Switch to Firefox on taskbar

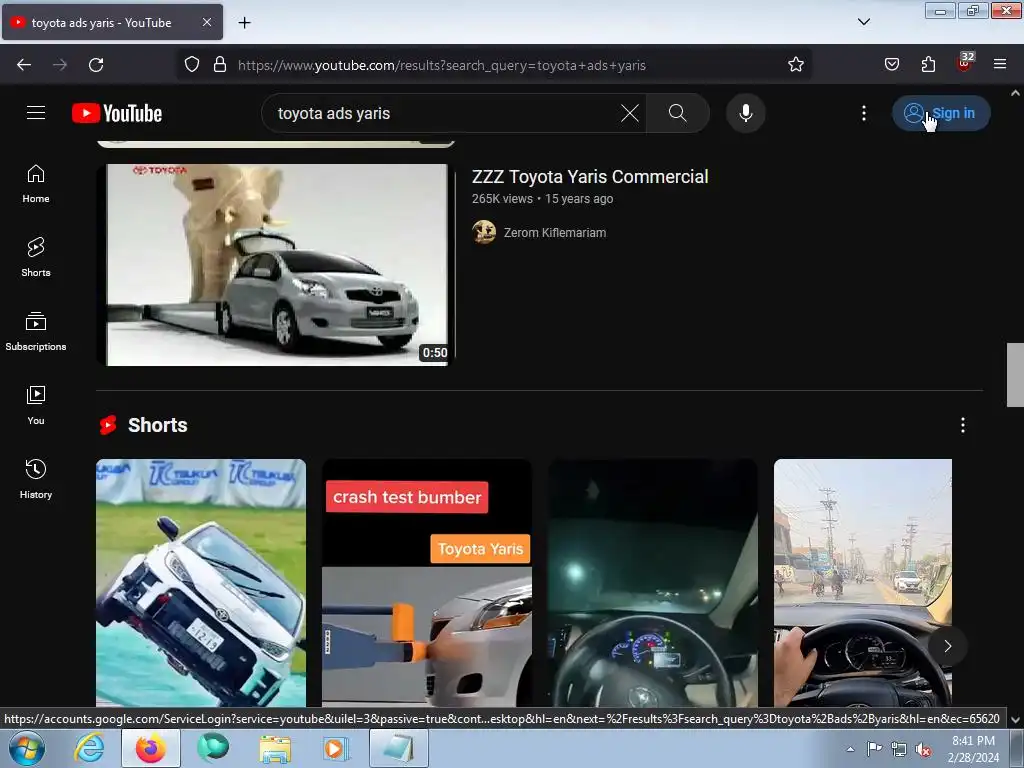point(151,748)
